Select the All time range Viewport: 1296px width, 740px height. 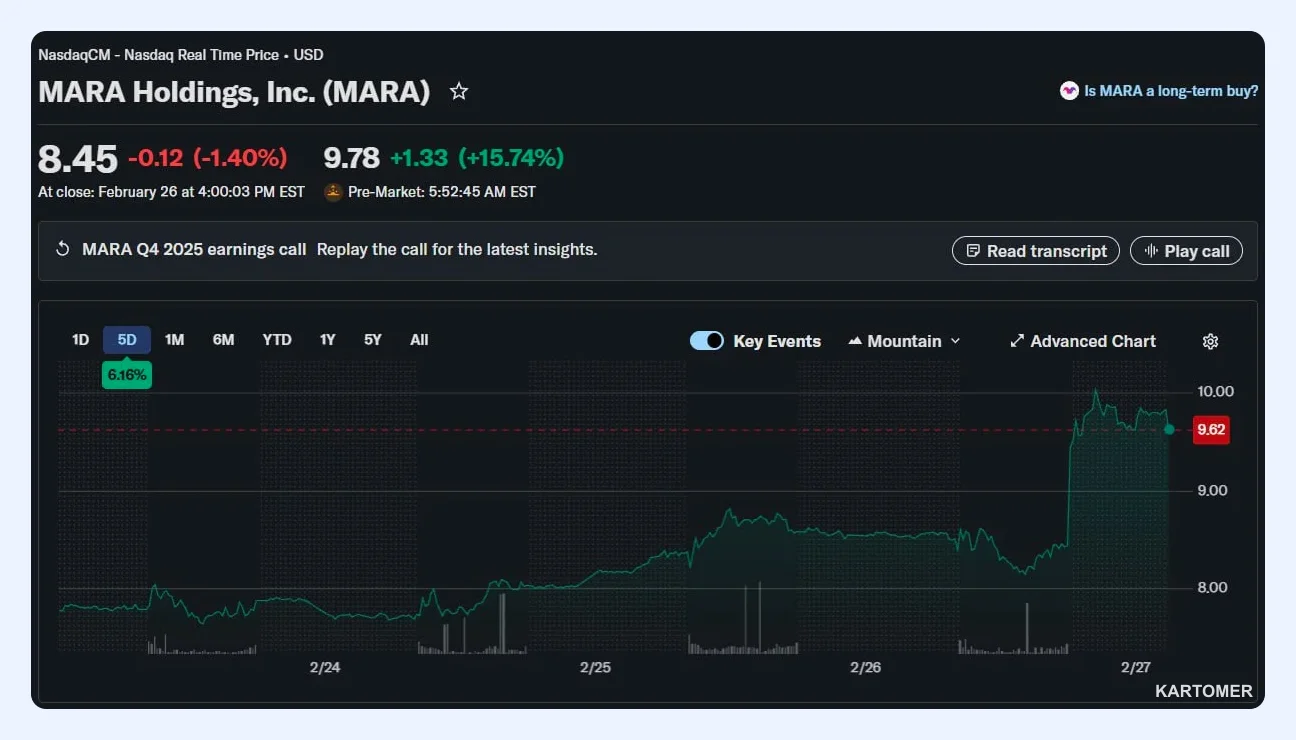point(419,340)
